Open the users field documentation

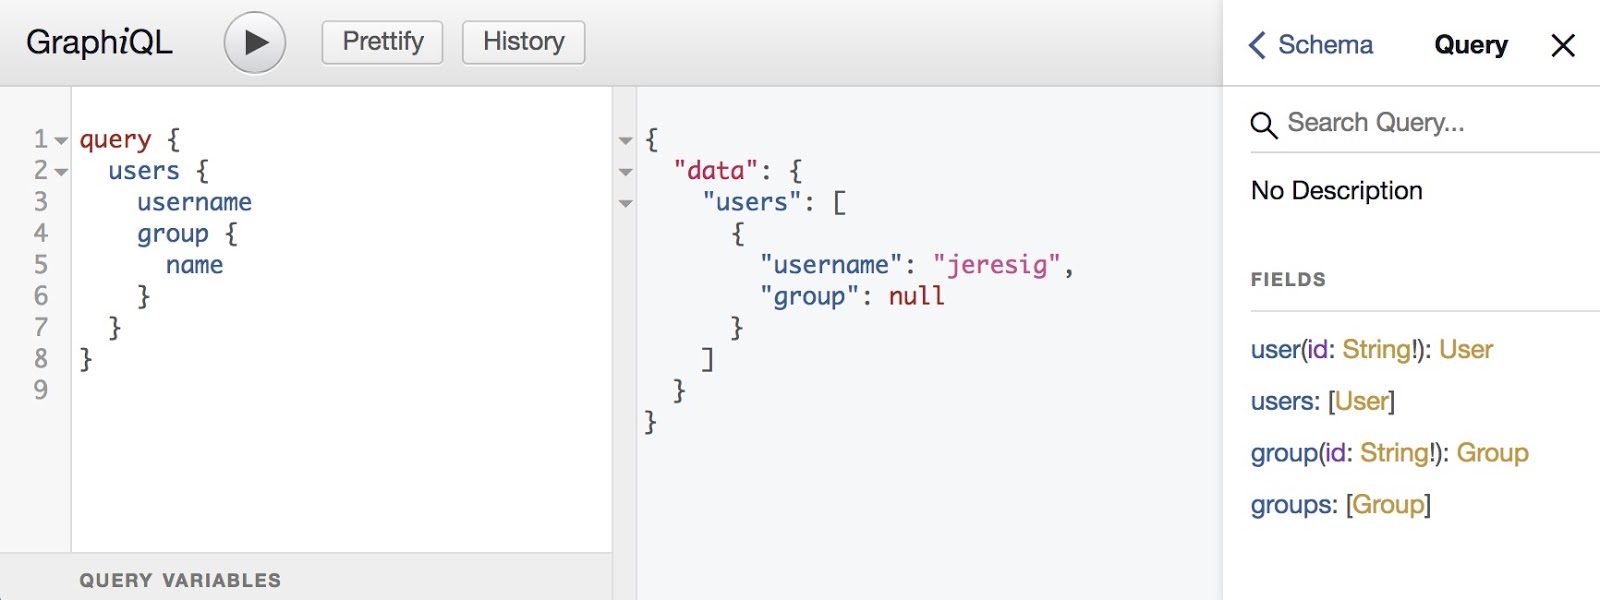tap(1283, 401)
